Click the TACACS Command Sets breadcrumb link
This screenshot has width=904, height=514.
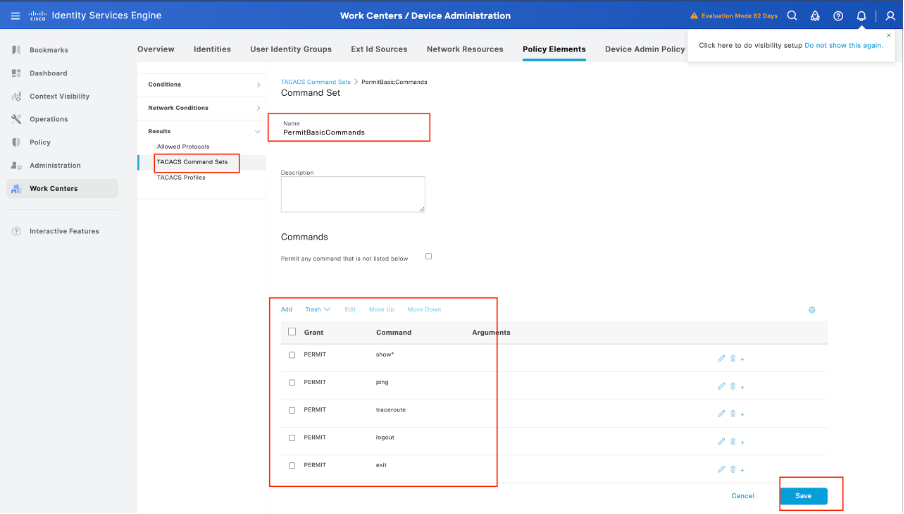tap(315, 82)
